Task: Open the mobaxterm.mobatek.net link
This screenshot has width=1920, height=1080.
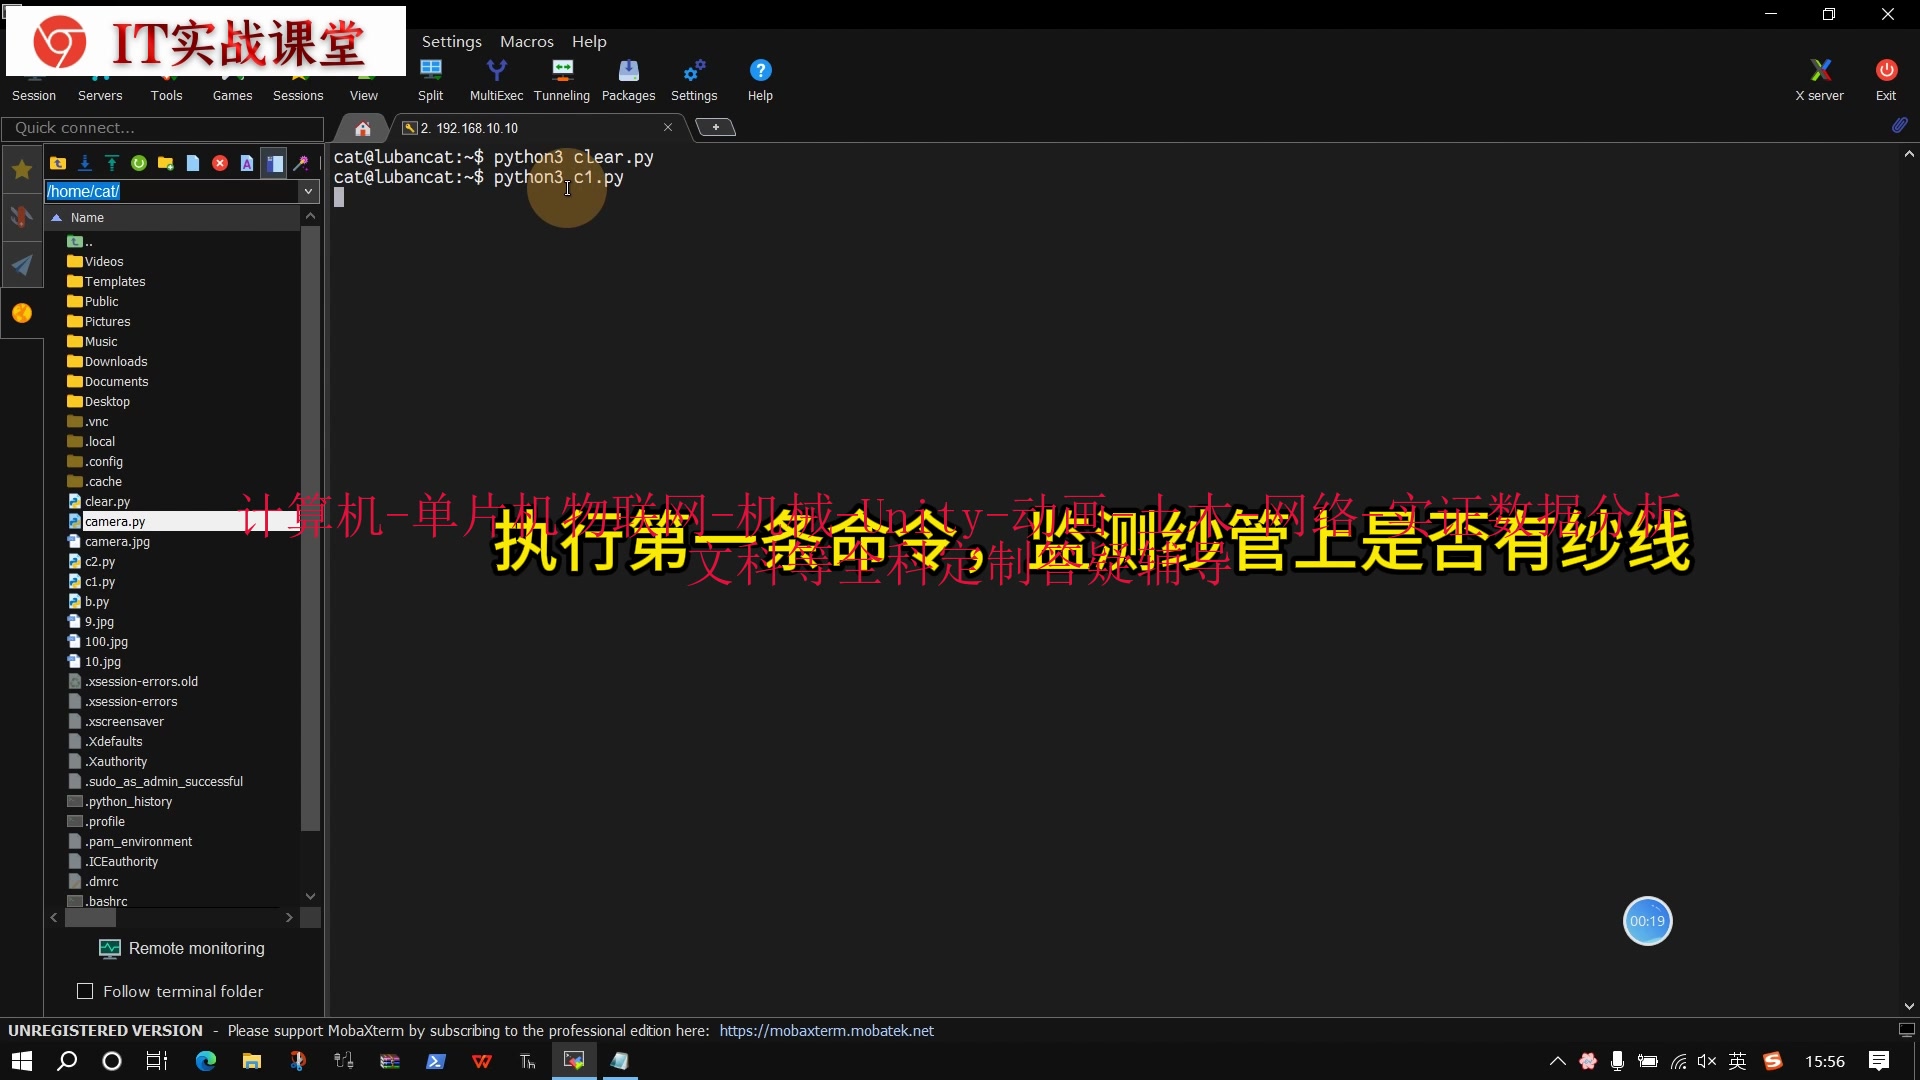Action: click(x=826, y=1030)
